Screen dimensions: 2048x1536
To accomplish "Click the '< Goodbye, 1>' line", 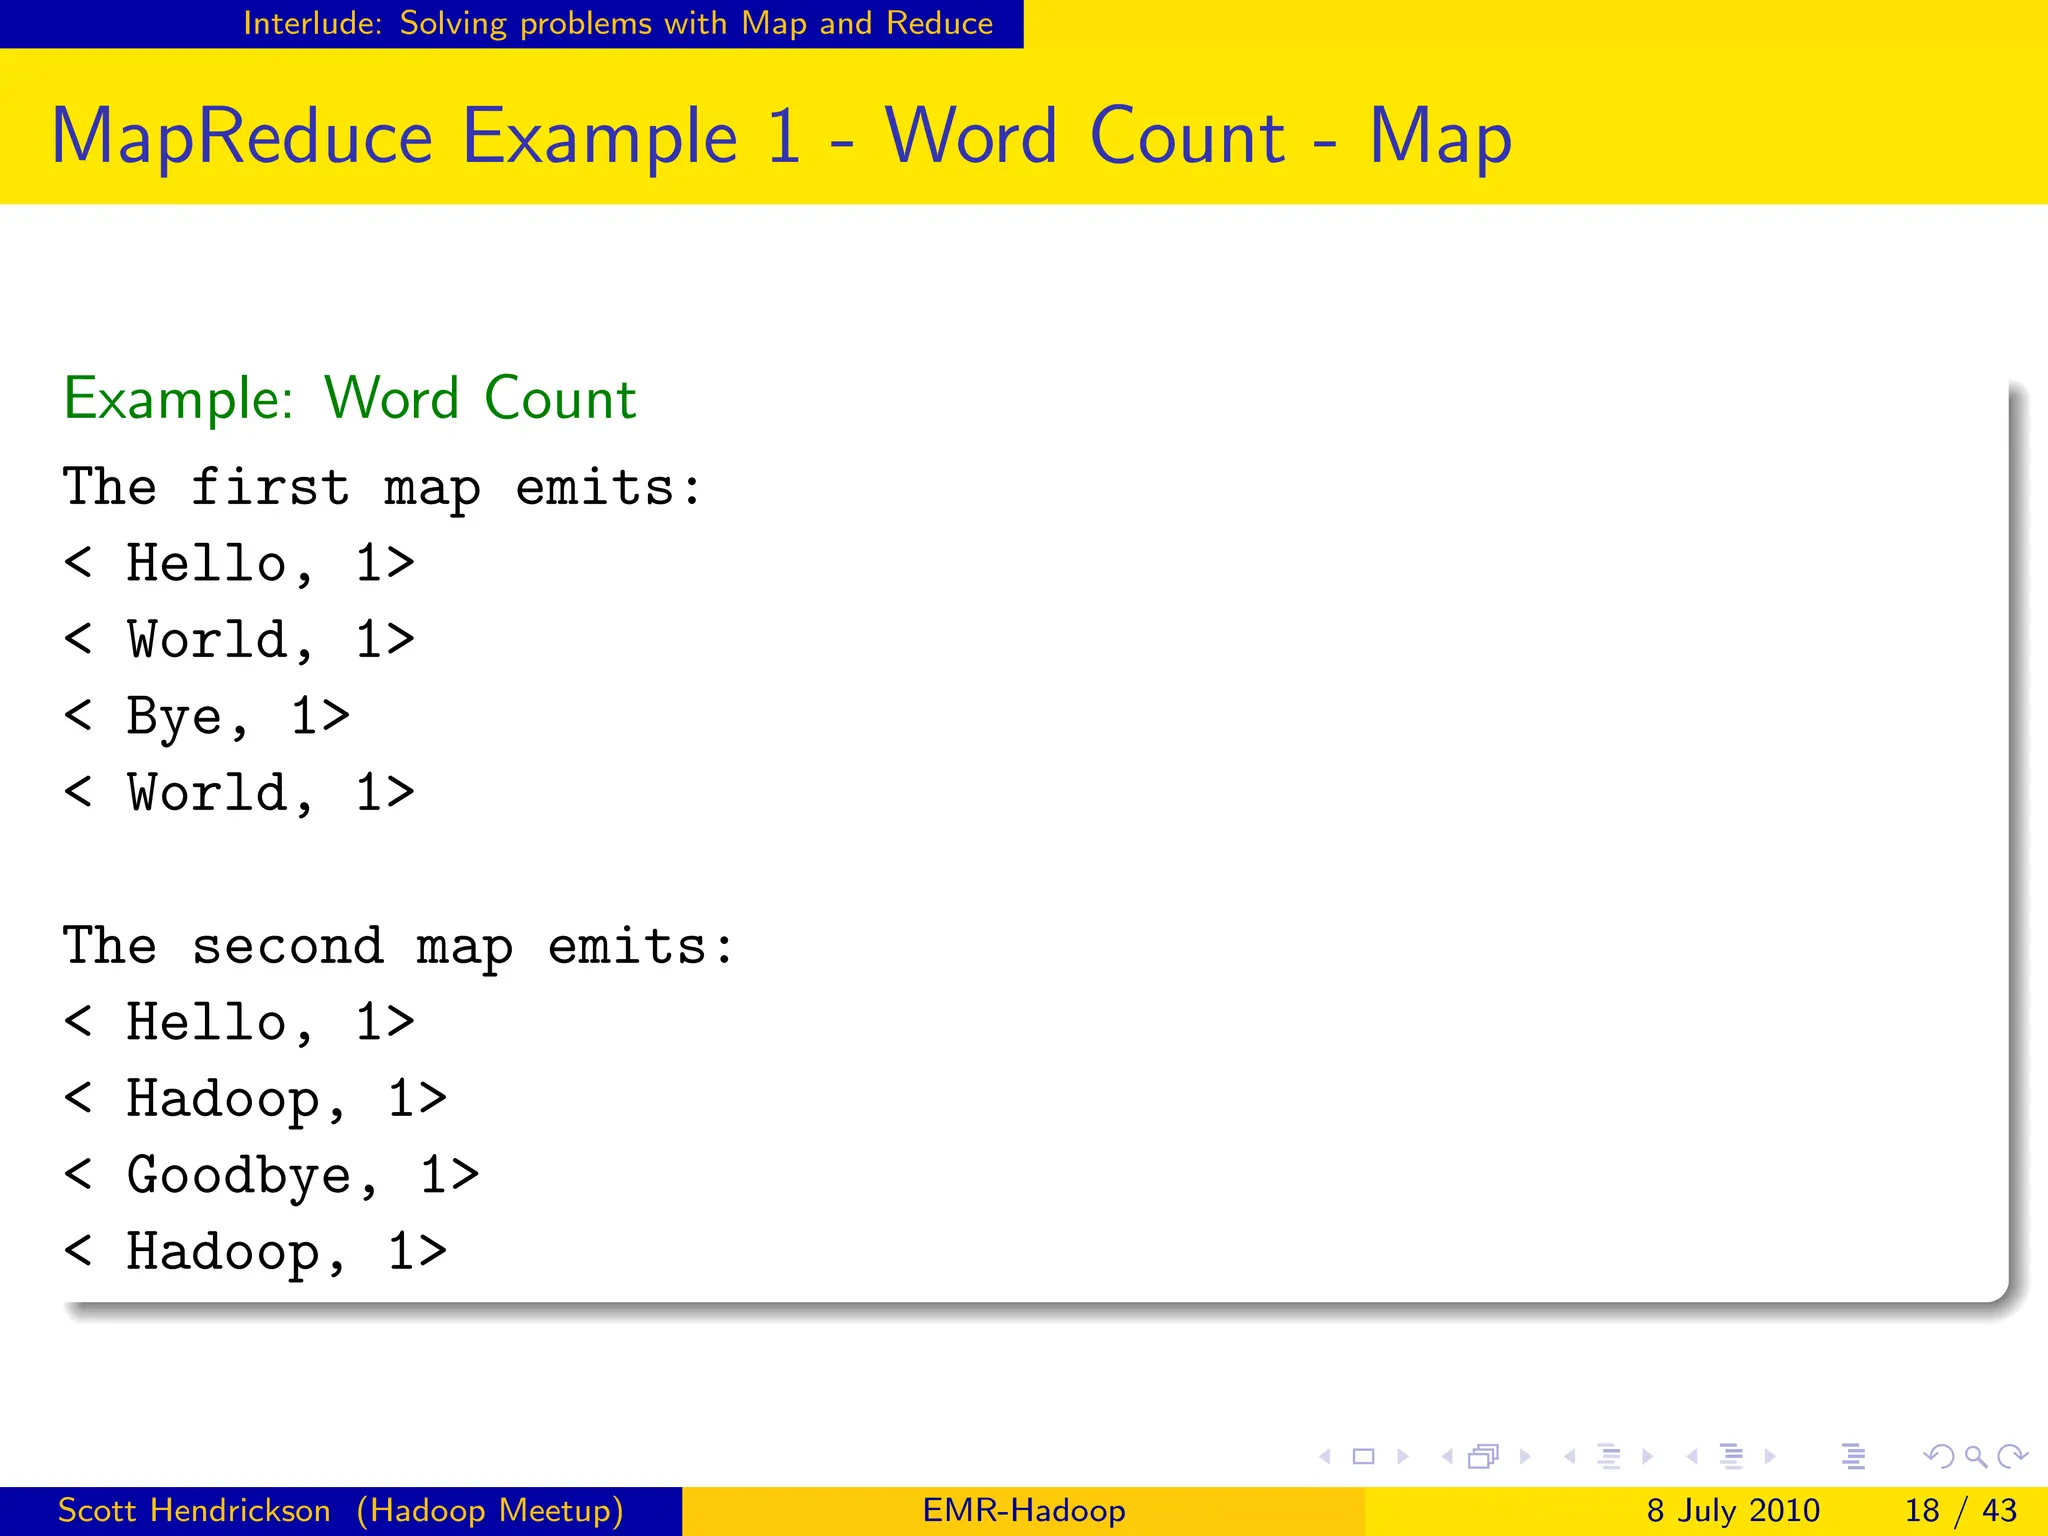I will click(x=271, y=1176).
